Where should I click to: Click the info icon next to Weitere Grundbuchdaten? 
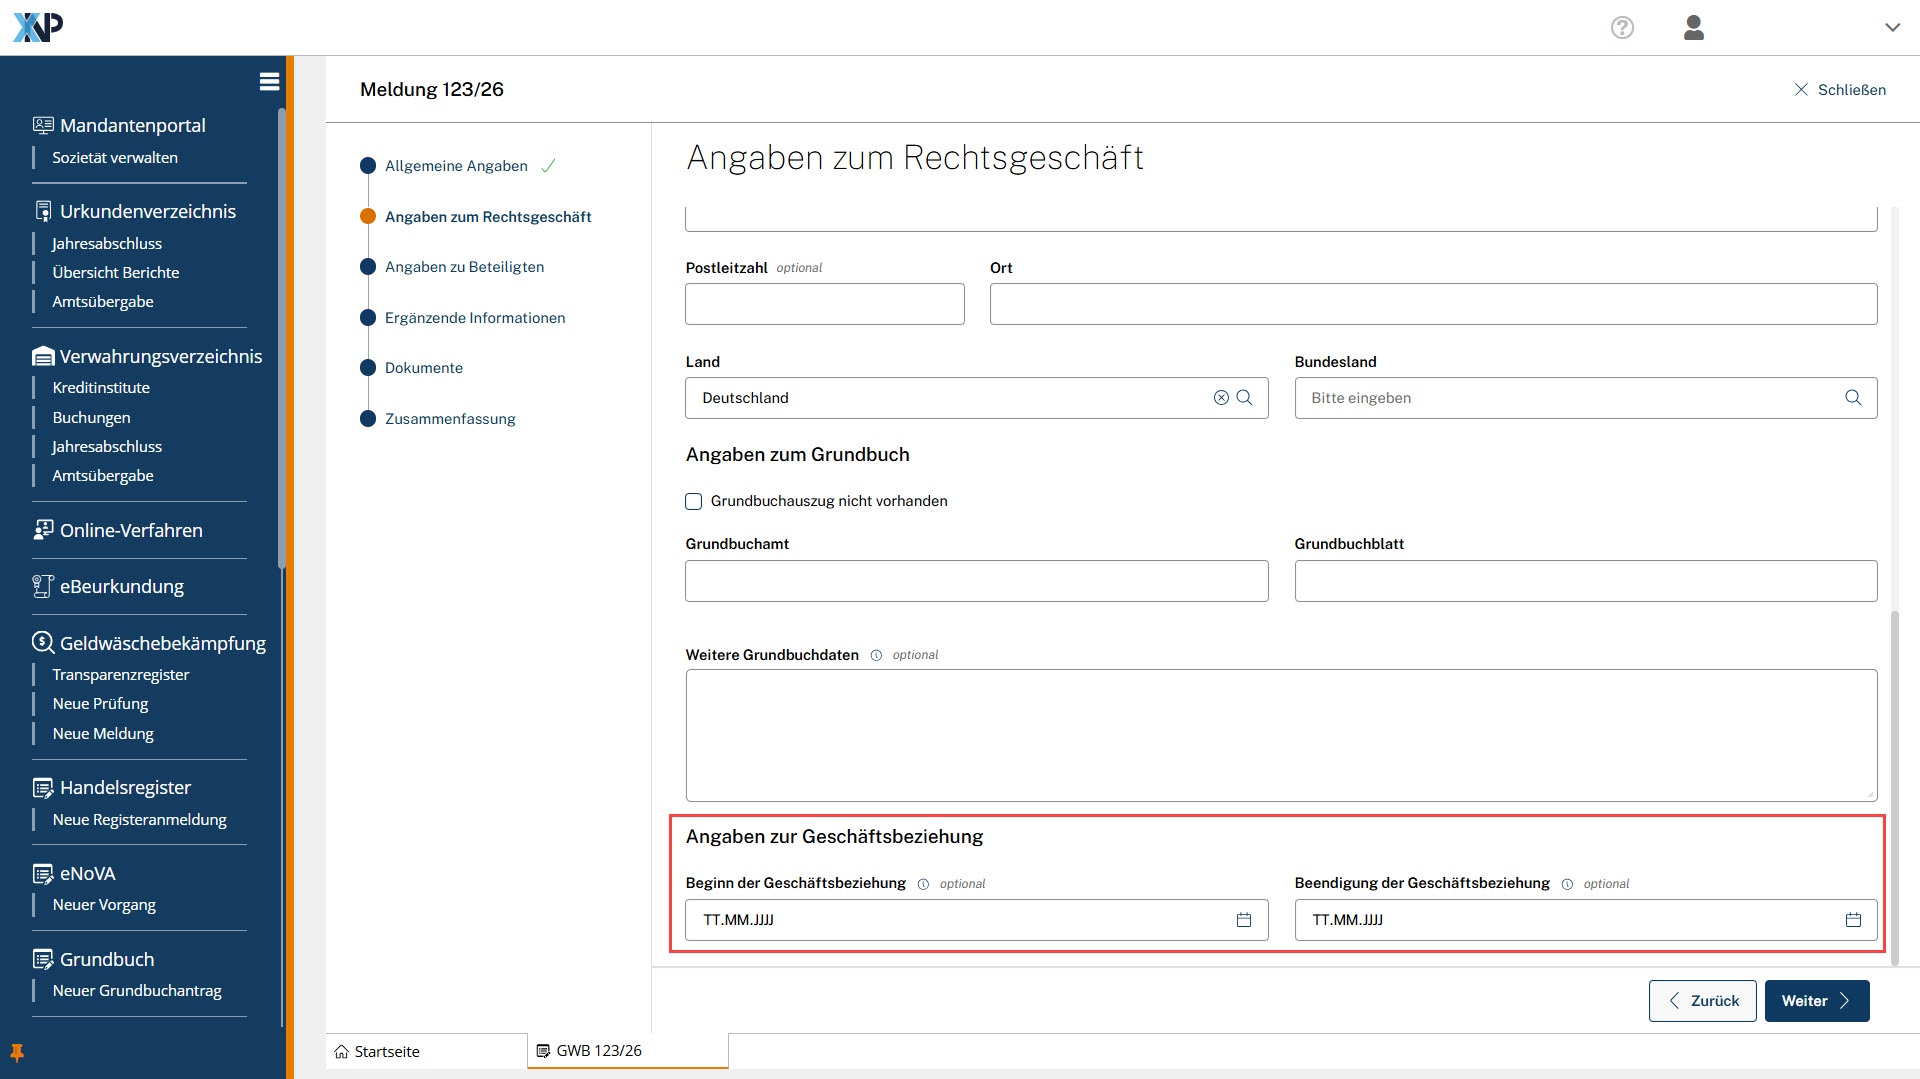[x=876, y=656]
